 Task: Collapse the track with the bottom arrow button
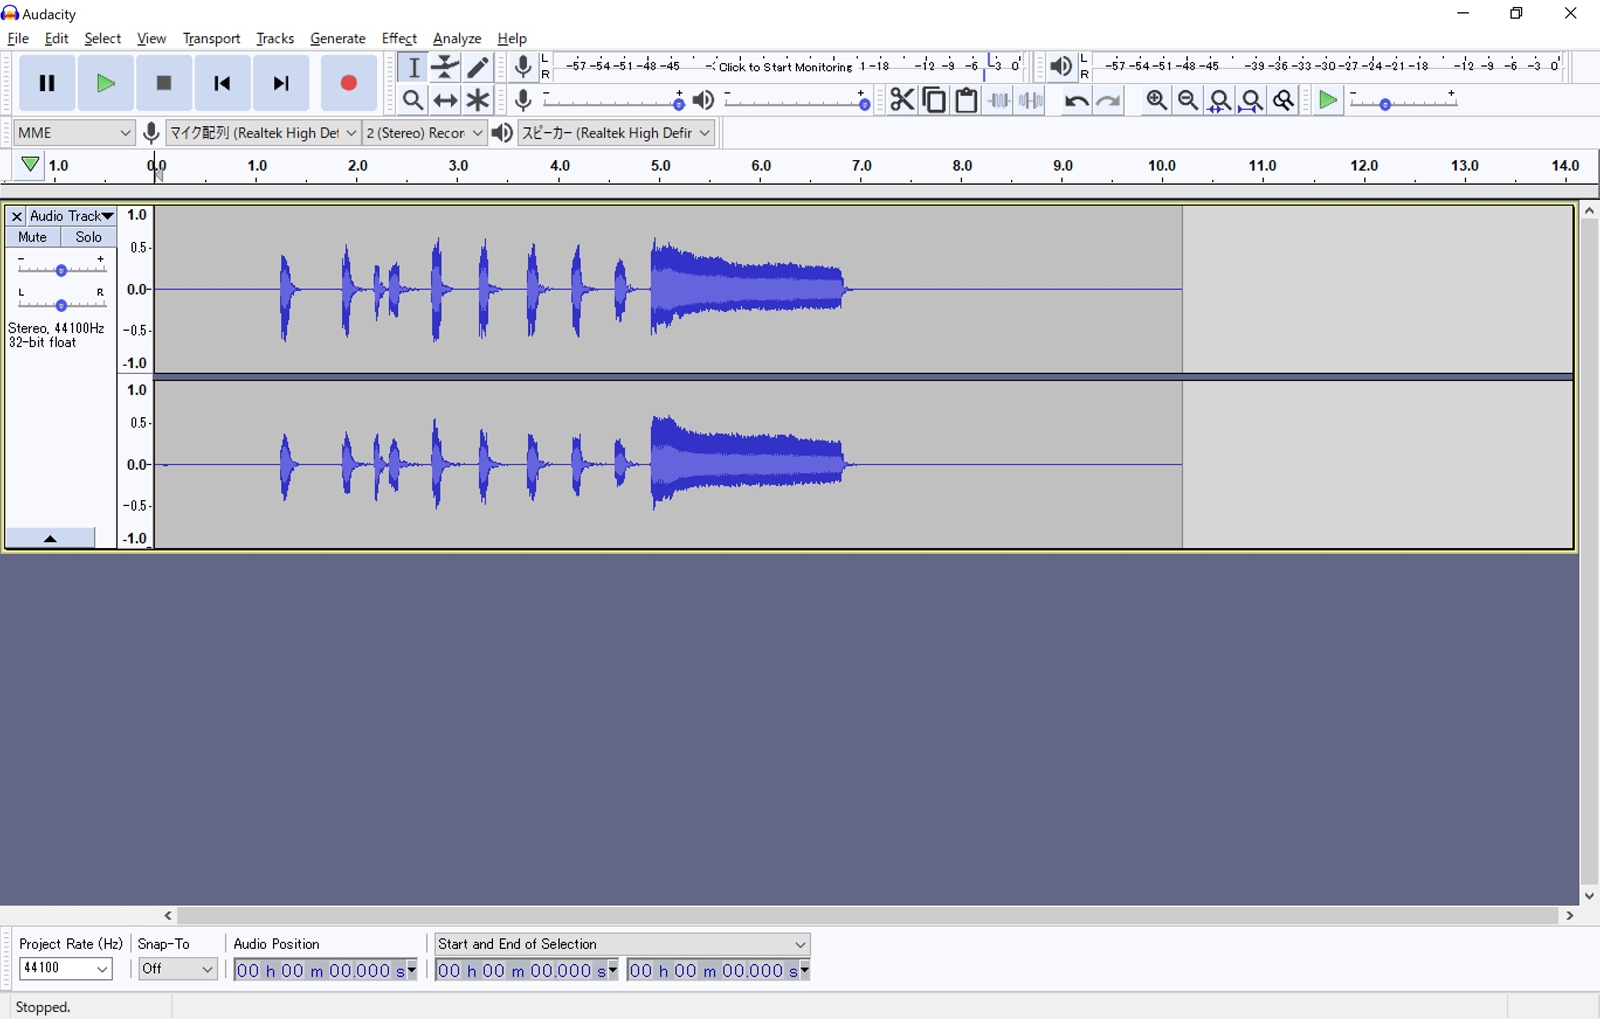point(50,539)
